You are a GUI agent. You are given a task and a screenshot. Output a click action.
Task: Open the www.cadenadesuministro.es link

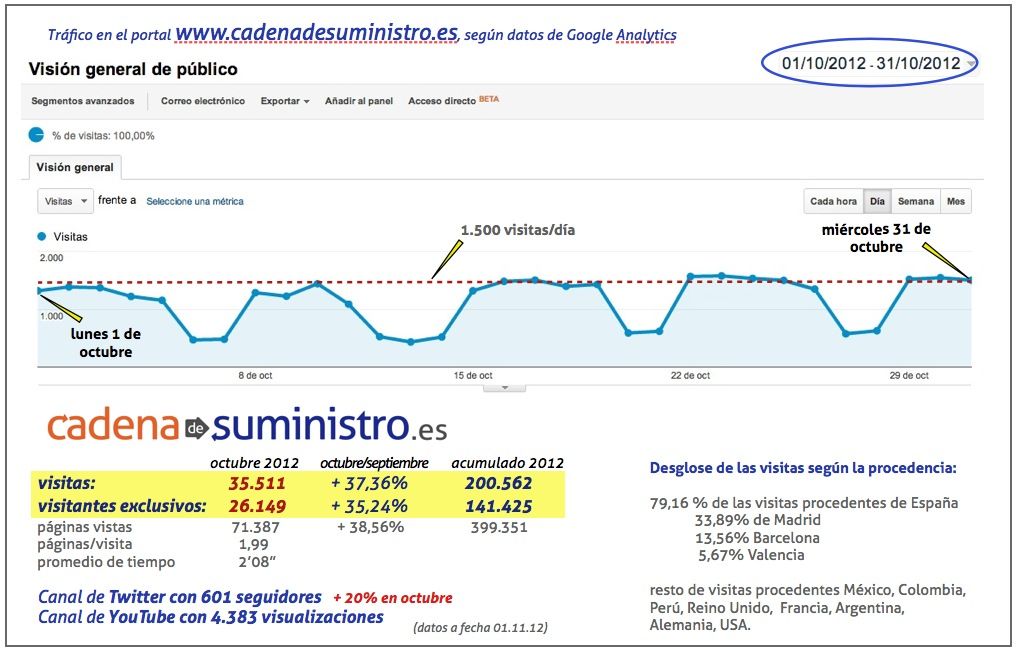coord(317,33)
